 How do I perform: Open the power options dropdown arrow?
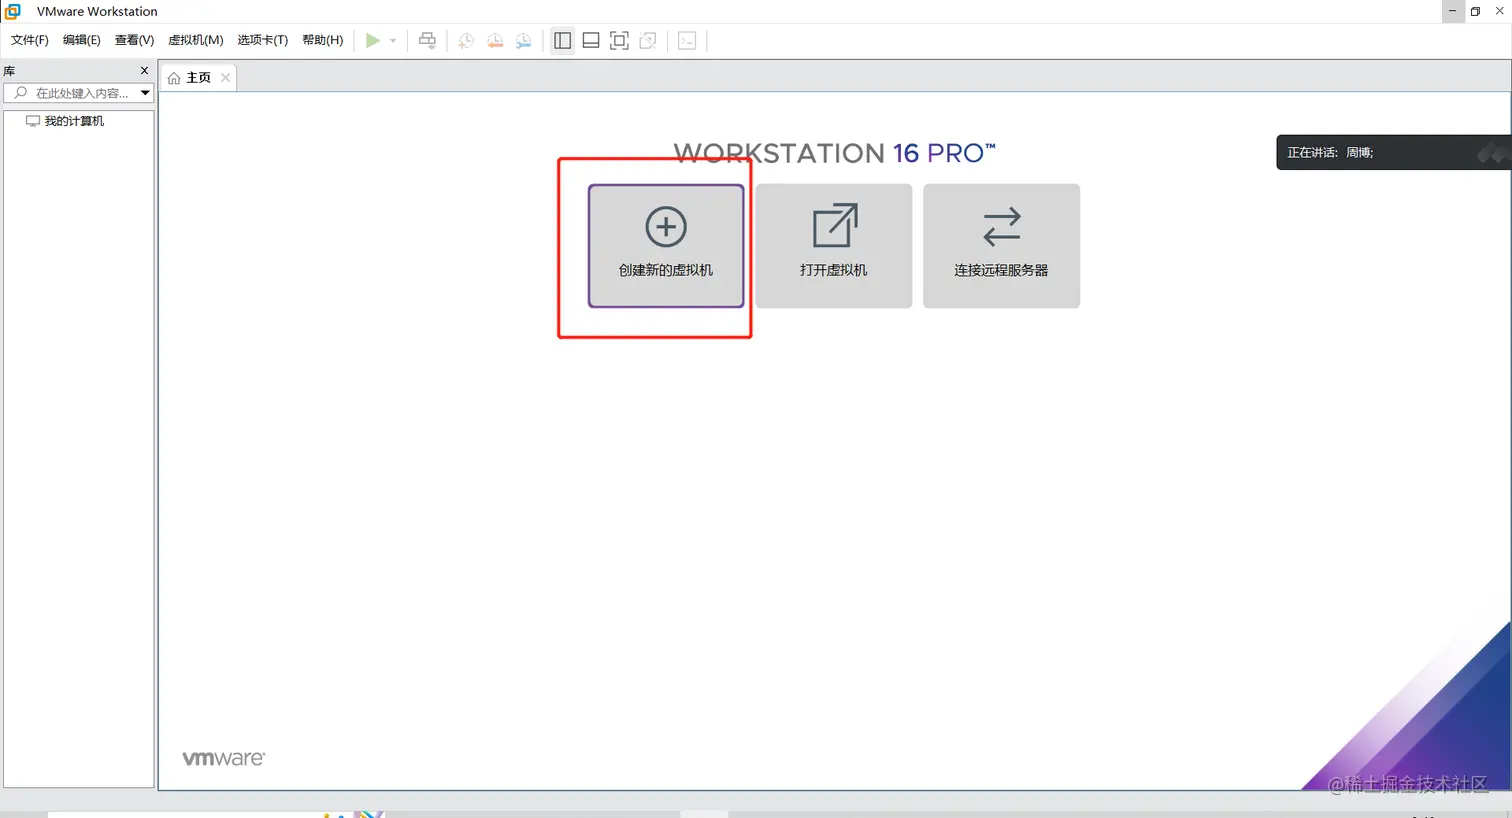pos(393,41)
